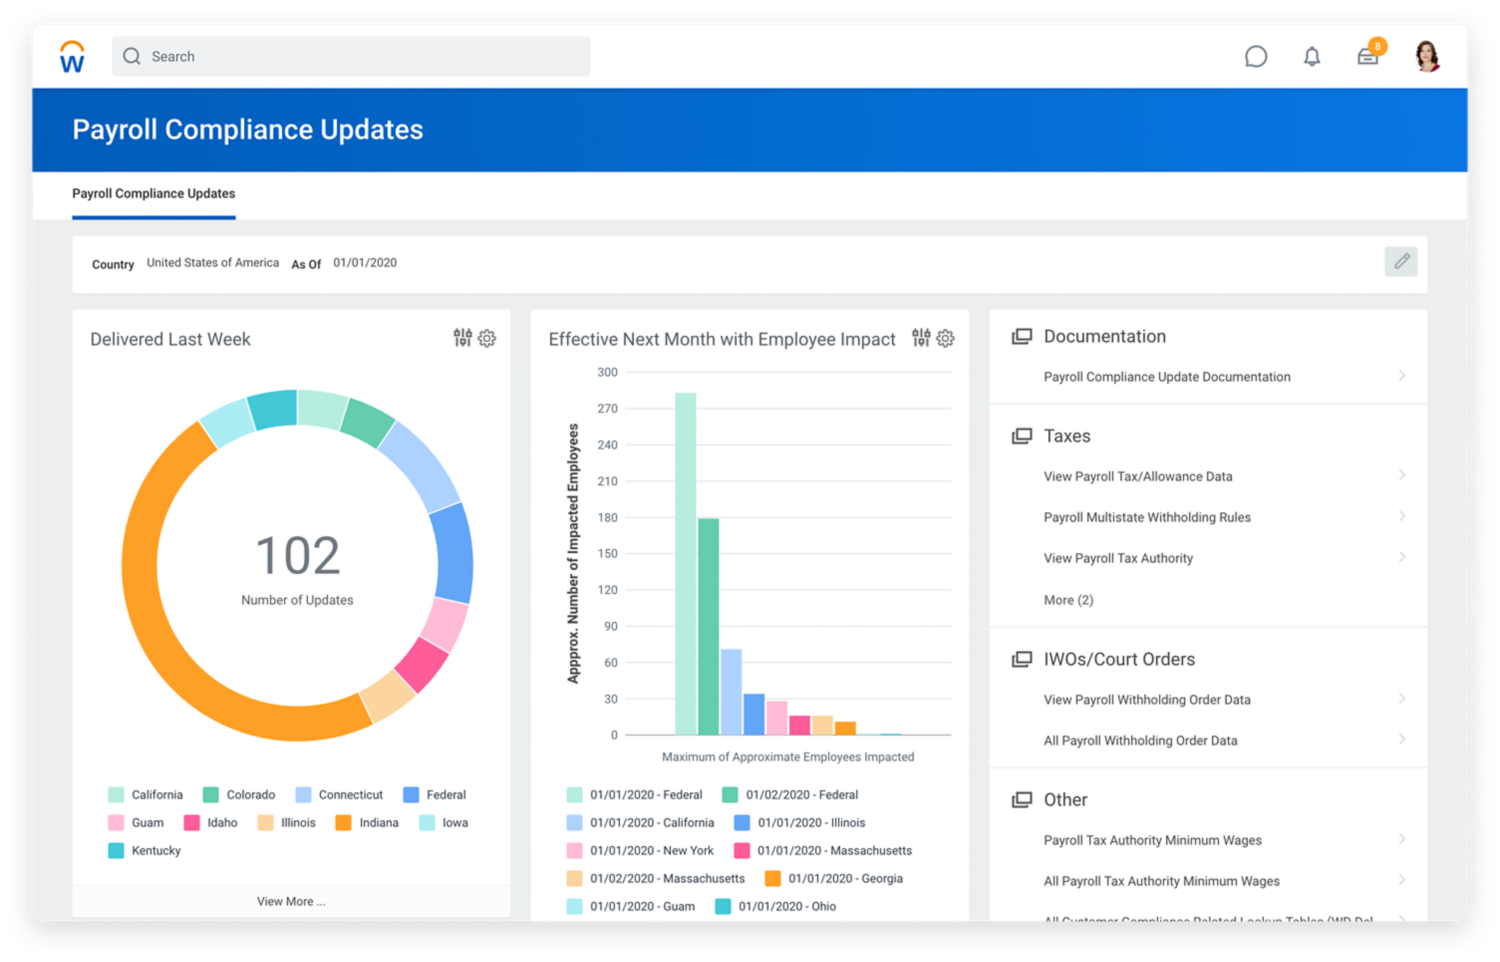Expand View More under donut legend
This screenshot has height=962, width=1500.
click(291, 901)
